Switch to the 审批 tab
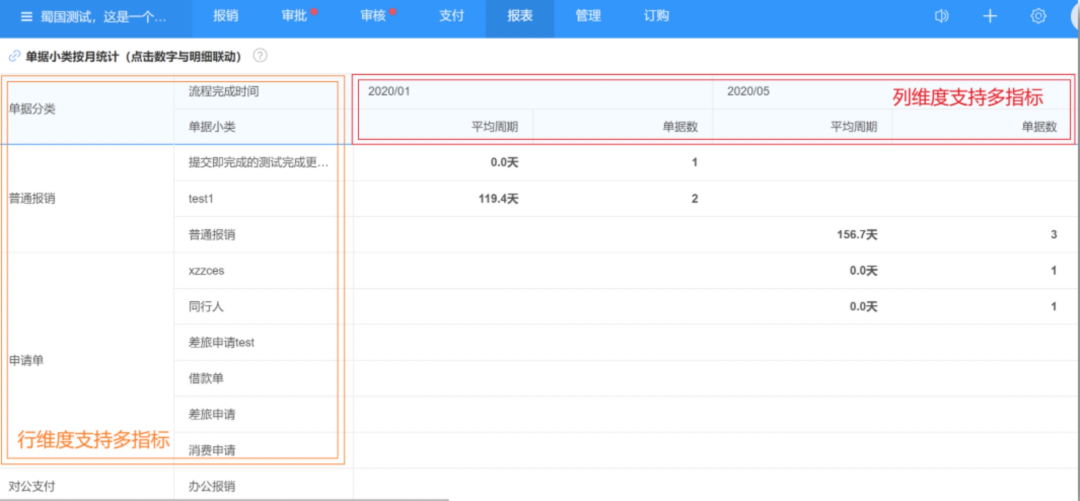This screenshot has width=1080, height=501. [x=295, y=17]
